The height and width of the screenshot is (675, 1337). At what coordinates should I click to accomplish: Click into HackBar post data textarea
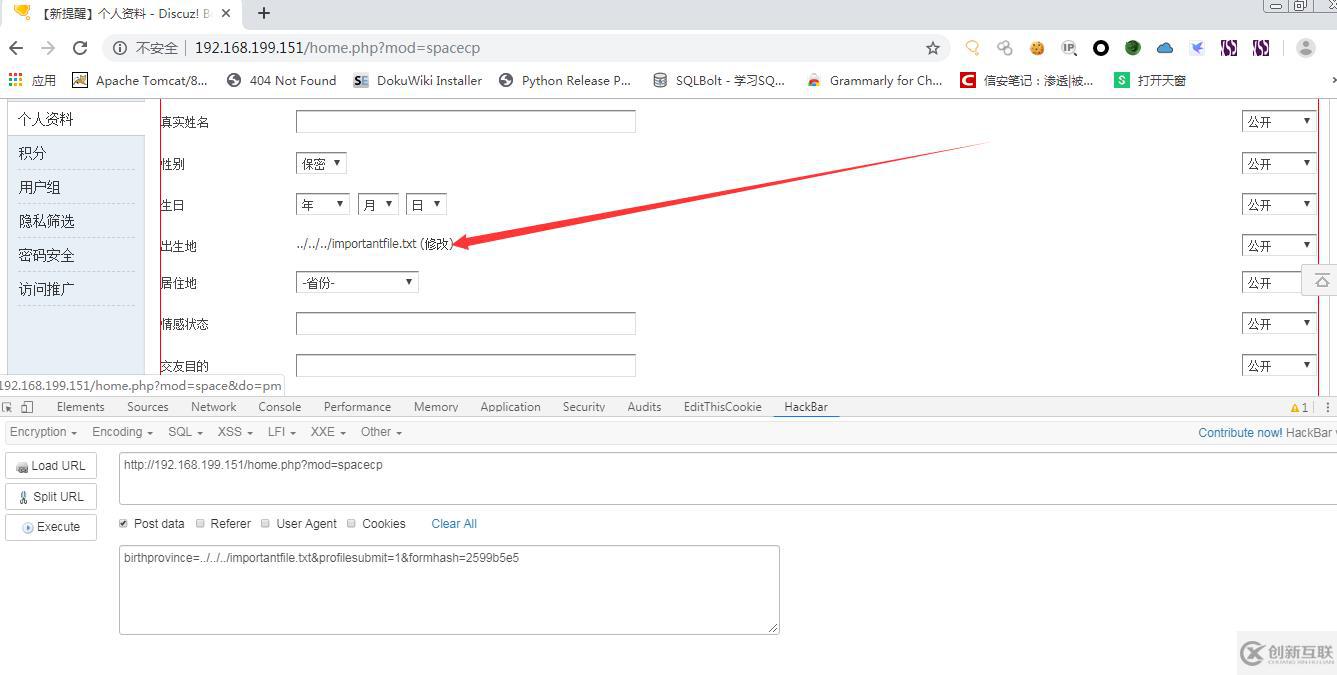coord(449,589)
